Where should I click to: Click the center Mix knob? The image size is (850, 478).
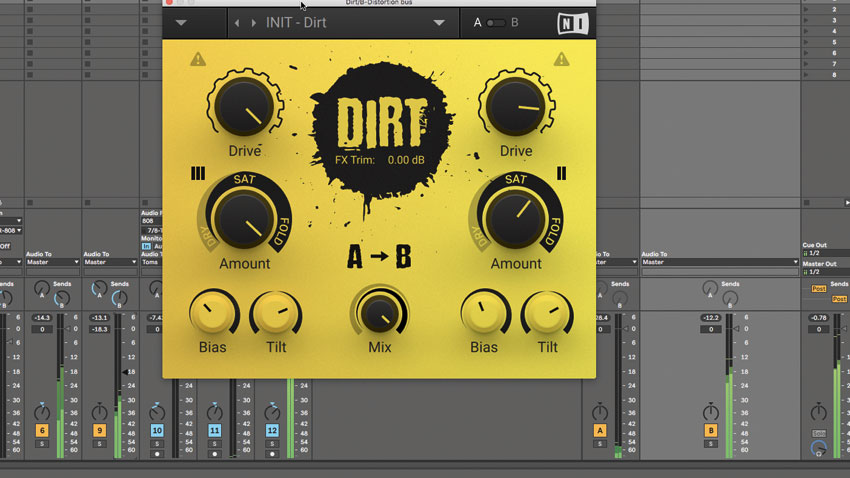(379, 313)
